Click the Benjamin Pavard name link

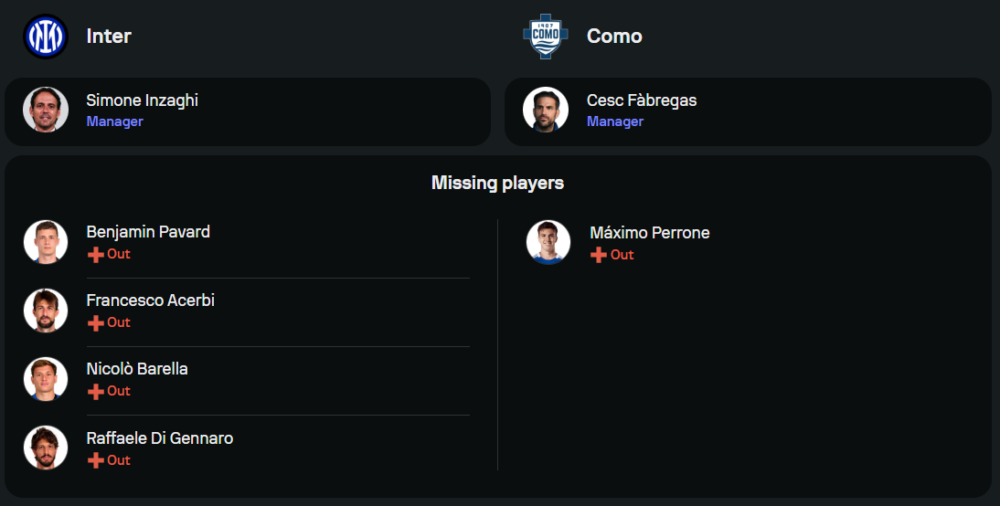[148, 232]
